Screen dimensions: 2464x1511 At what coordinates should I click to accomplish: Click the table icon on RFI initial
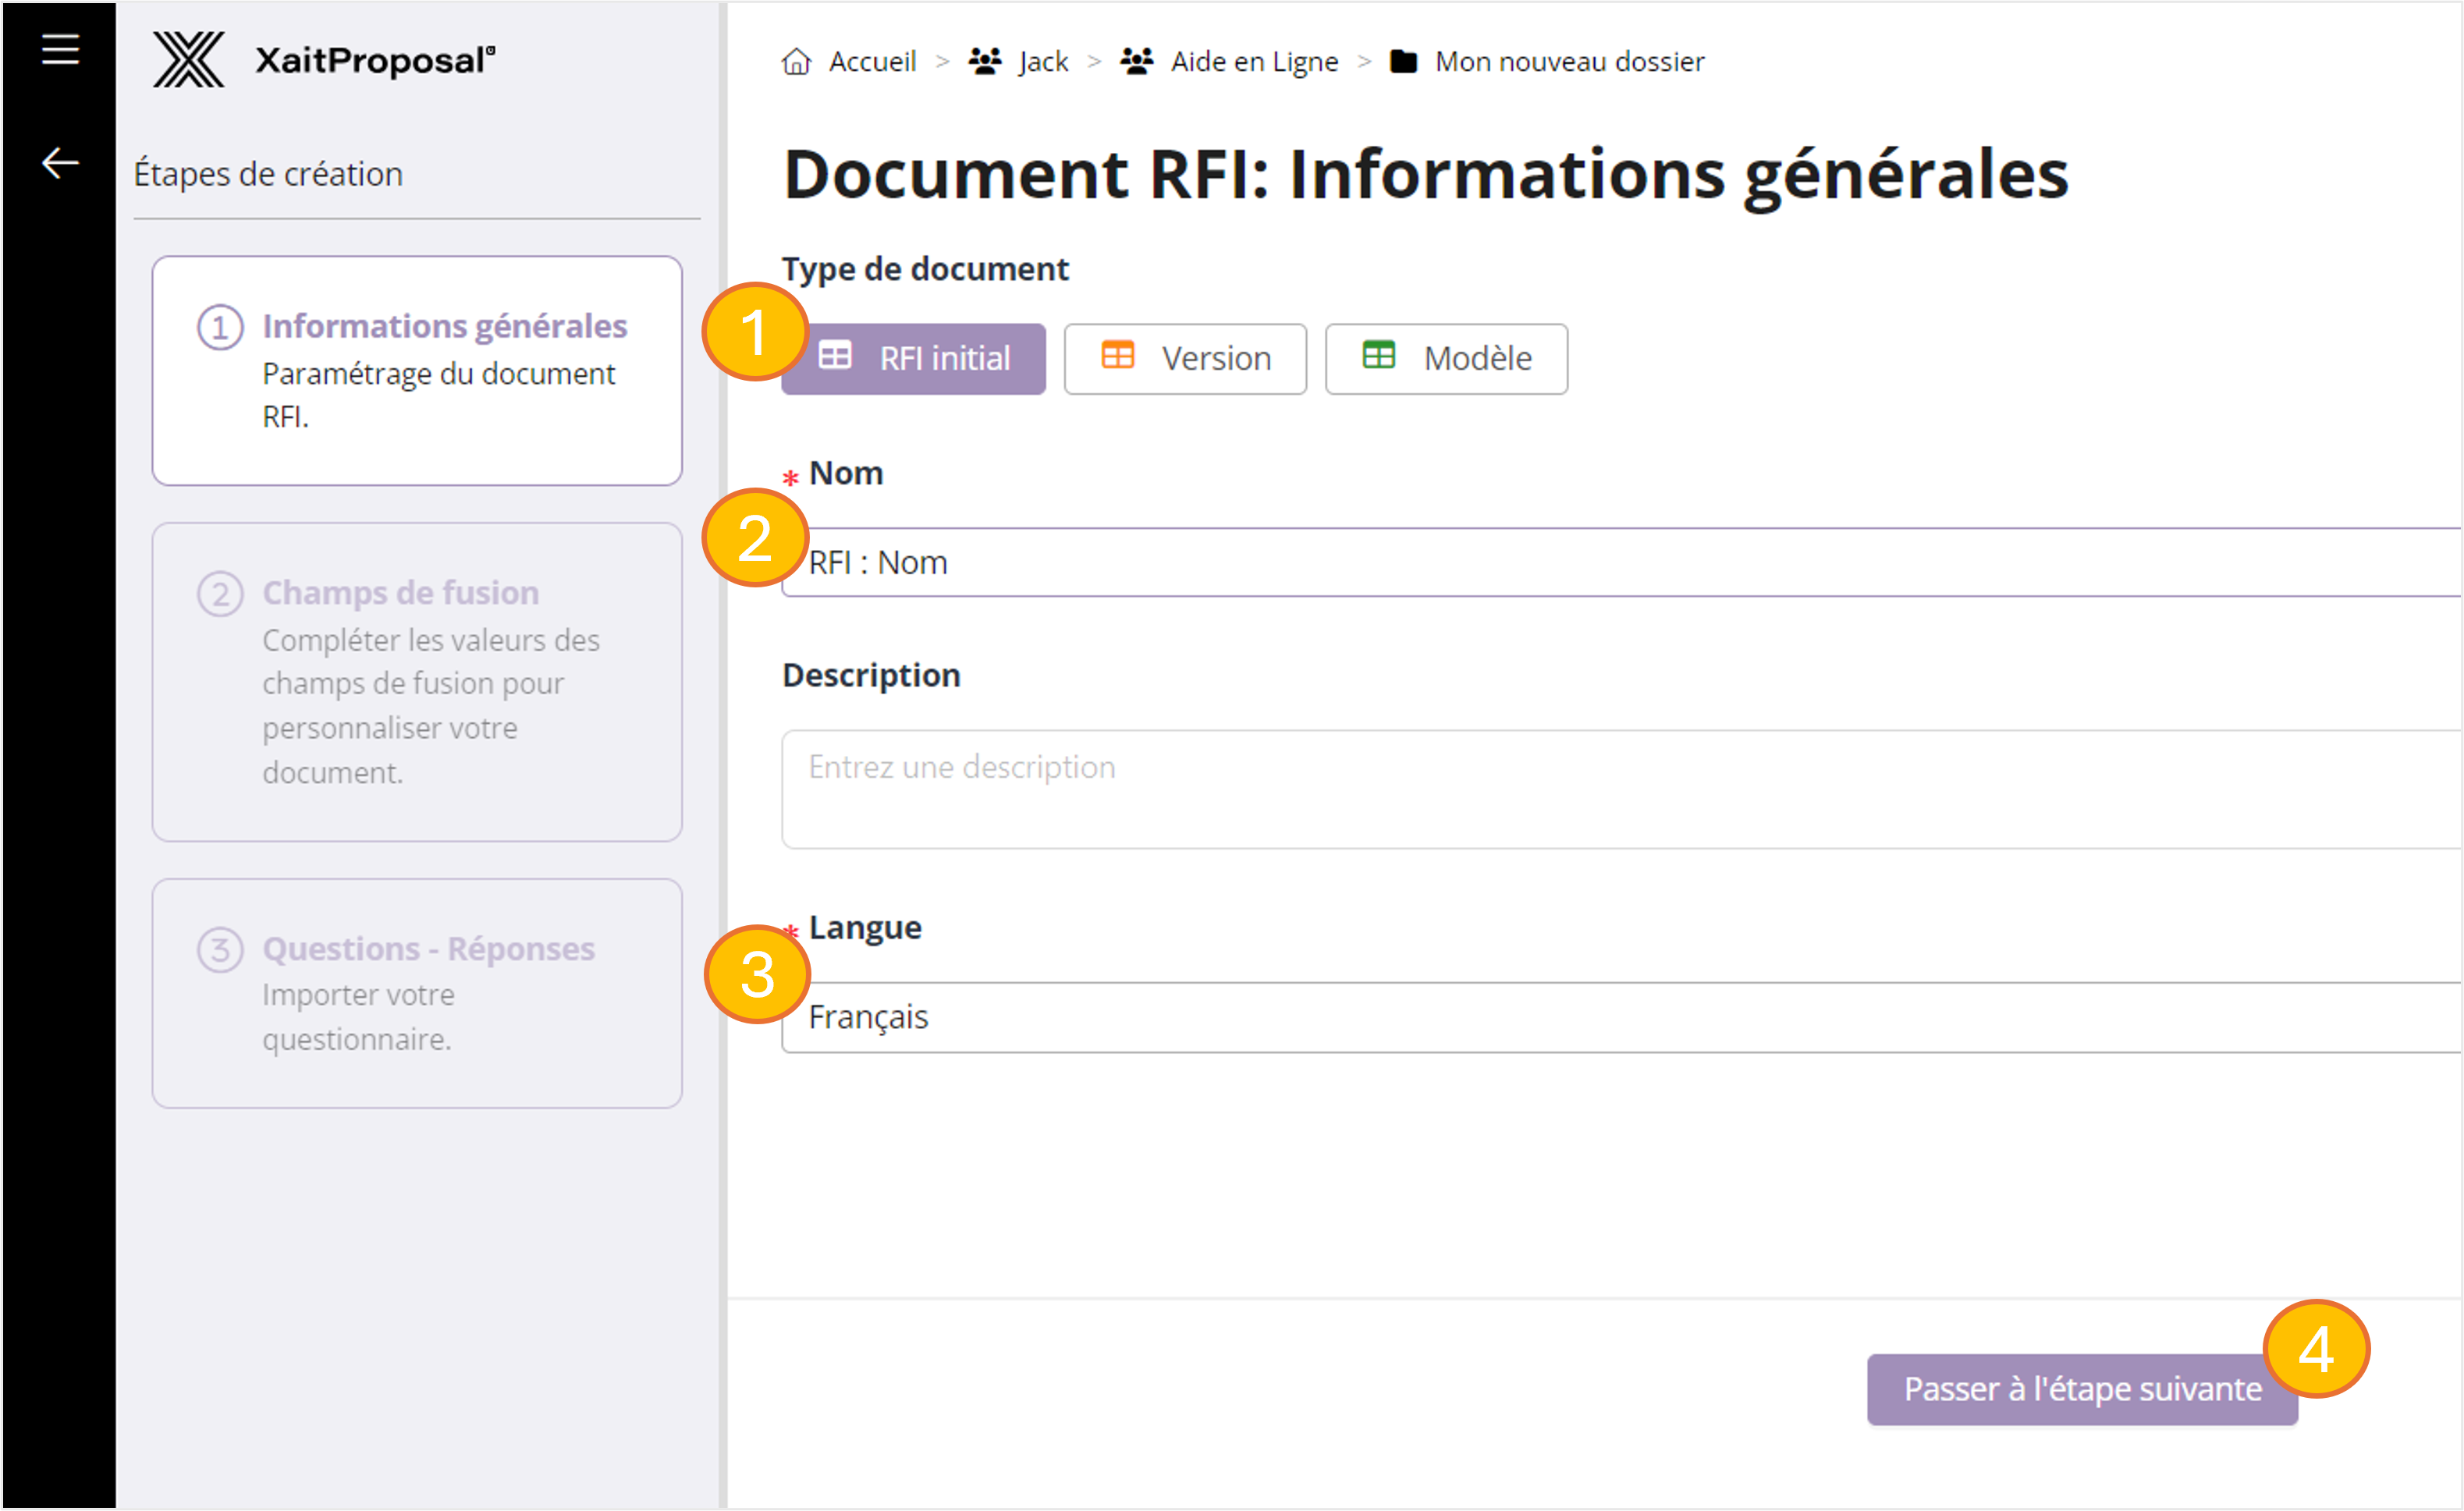836,357
